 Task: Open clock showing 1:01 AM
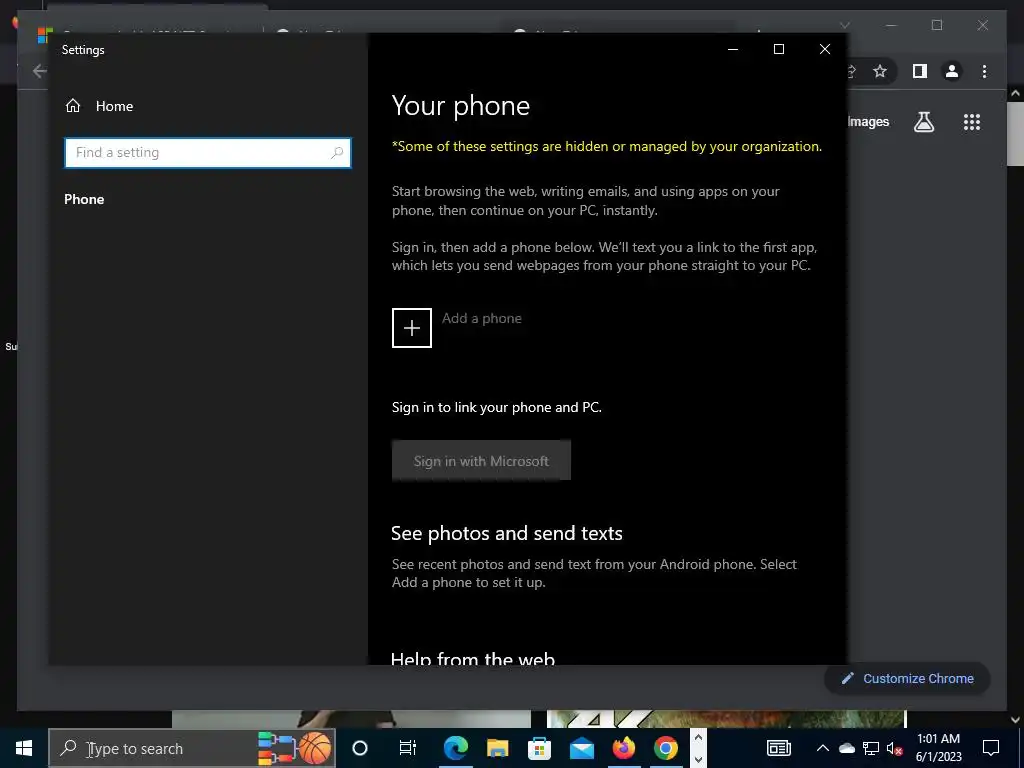click(x=938, y=748)
